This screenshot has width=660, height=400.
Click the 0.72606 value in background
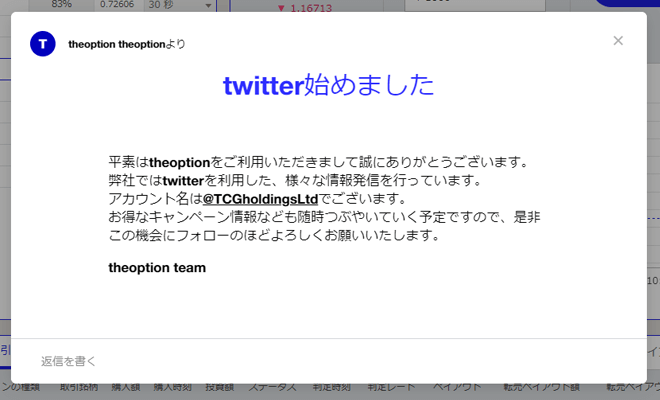(x=117, y=5)
